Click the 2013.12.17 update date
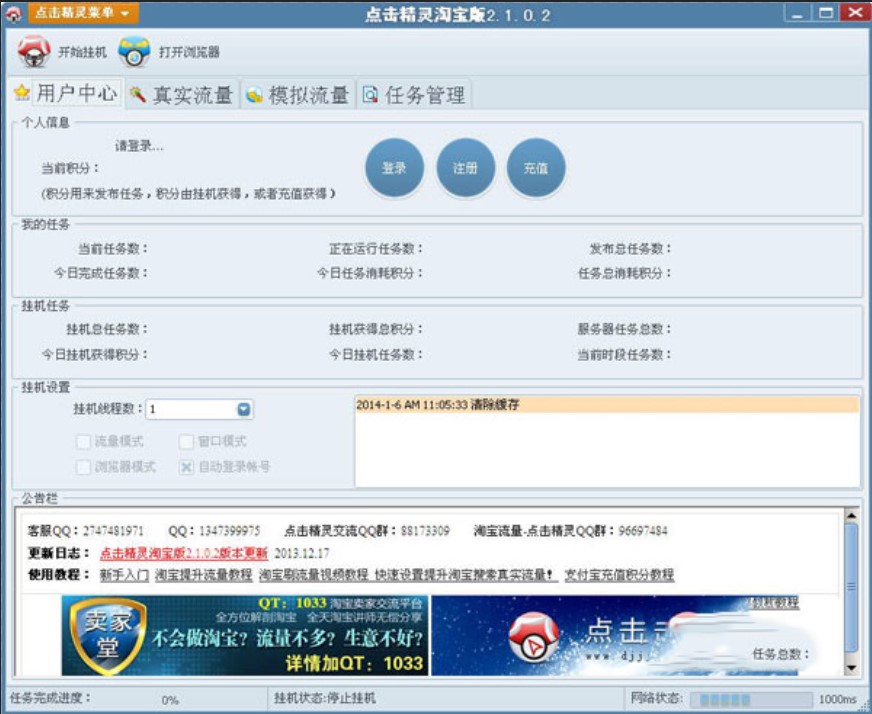872x714 pixels. tap(301, 553)
